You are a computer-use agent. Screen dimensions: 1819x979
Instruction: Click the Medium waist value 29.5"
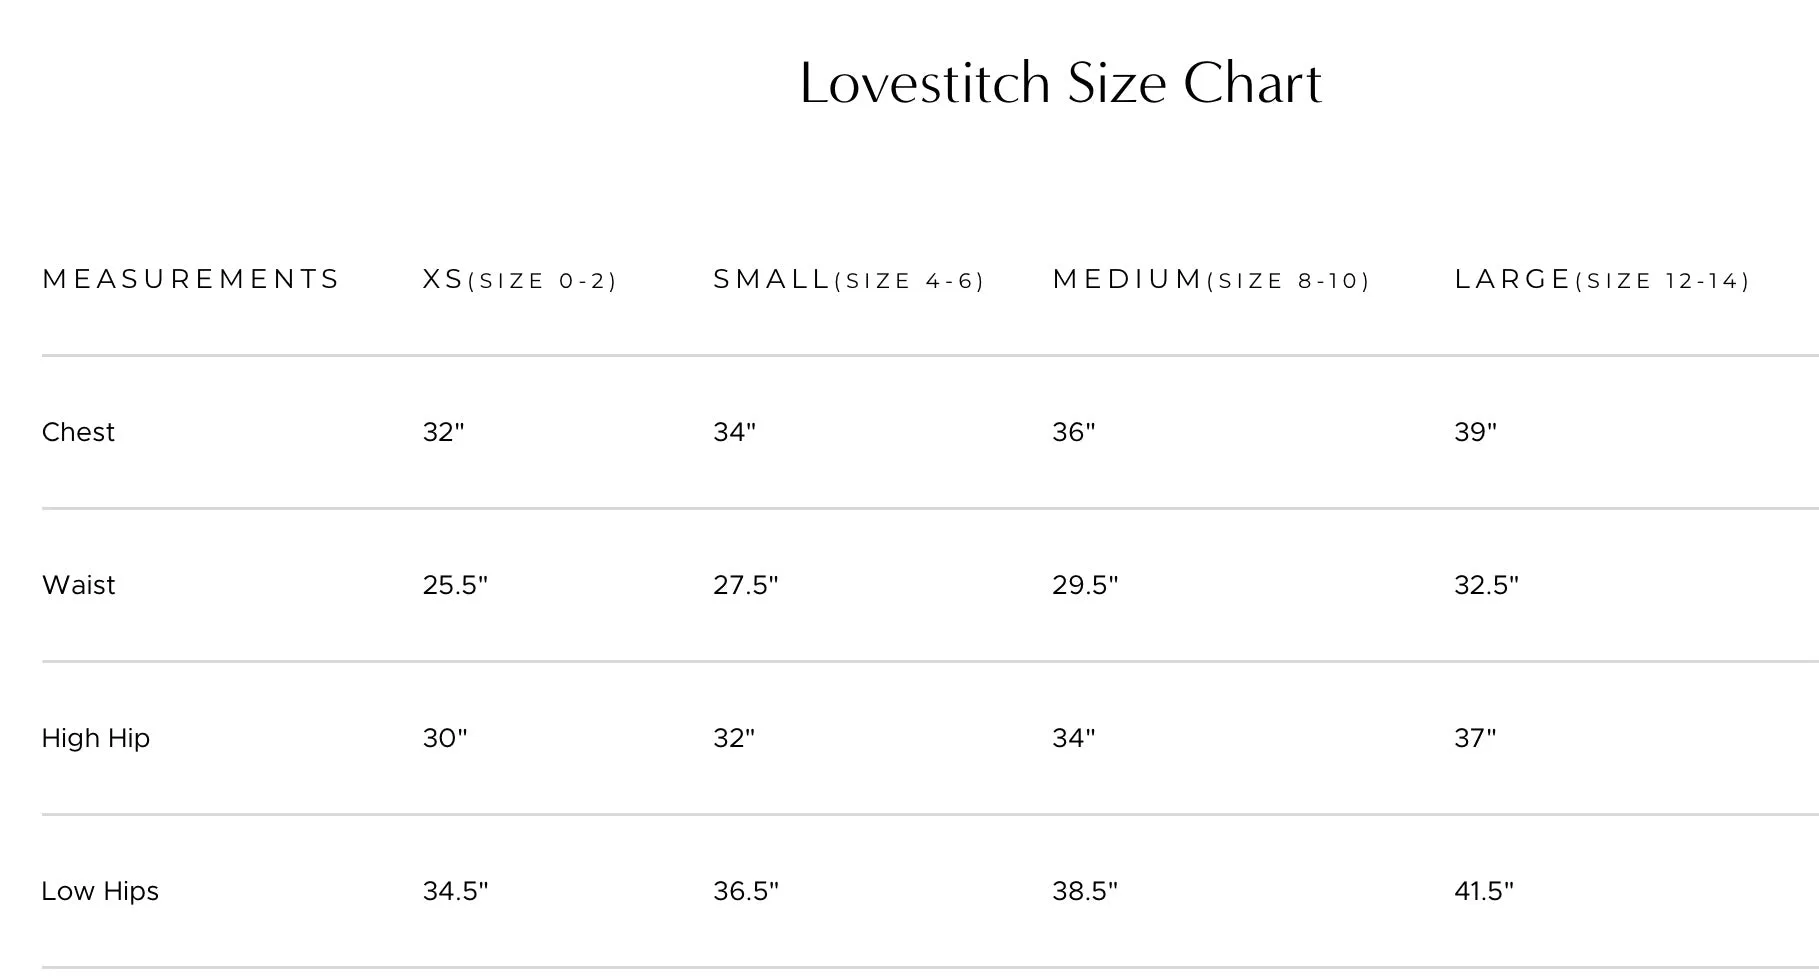(1085, 585)
